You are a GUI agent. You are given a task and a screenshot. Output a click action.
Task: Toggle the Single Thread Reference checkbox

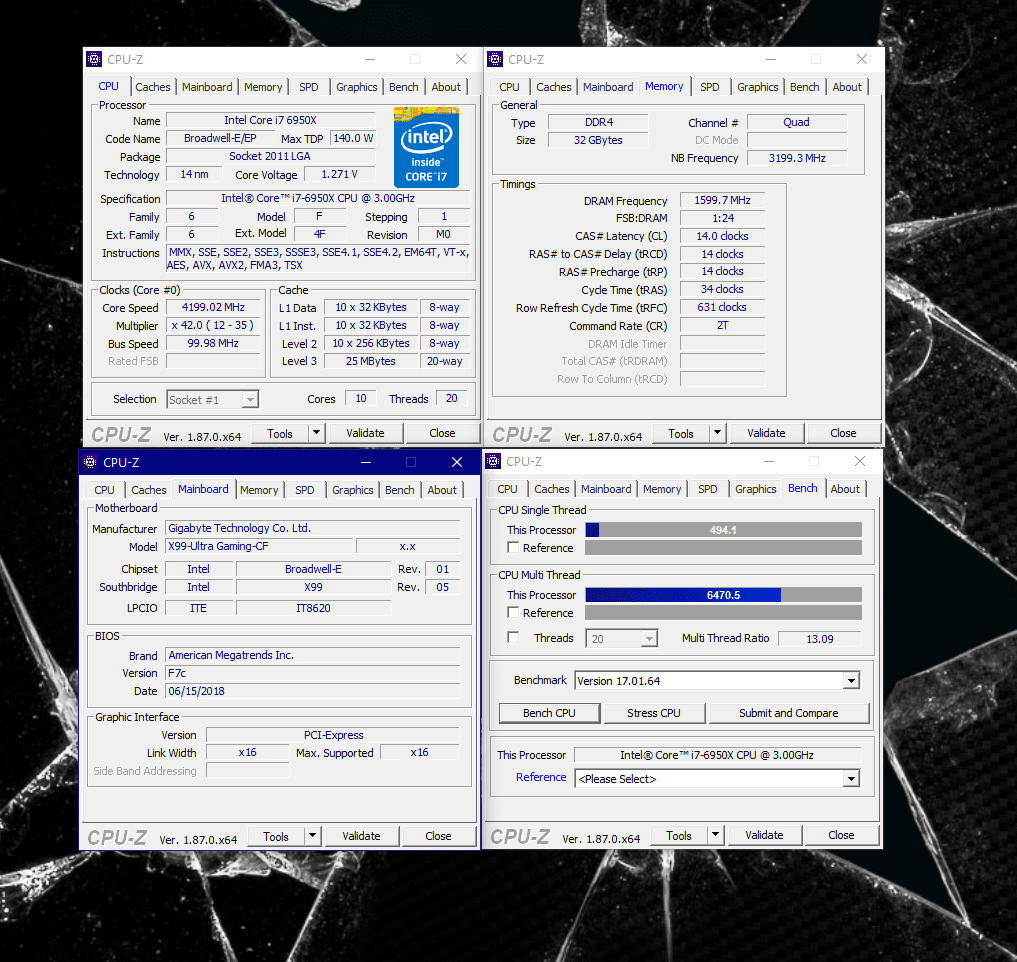tap(513, 547)
